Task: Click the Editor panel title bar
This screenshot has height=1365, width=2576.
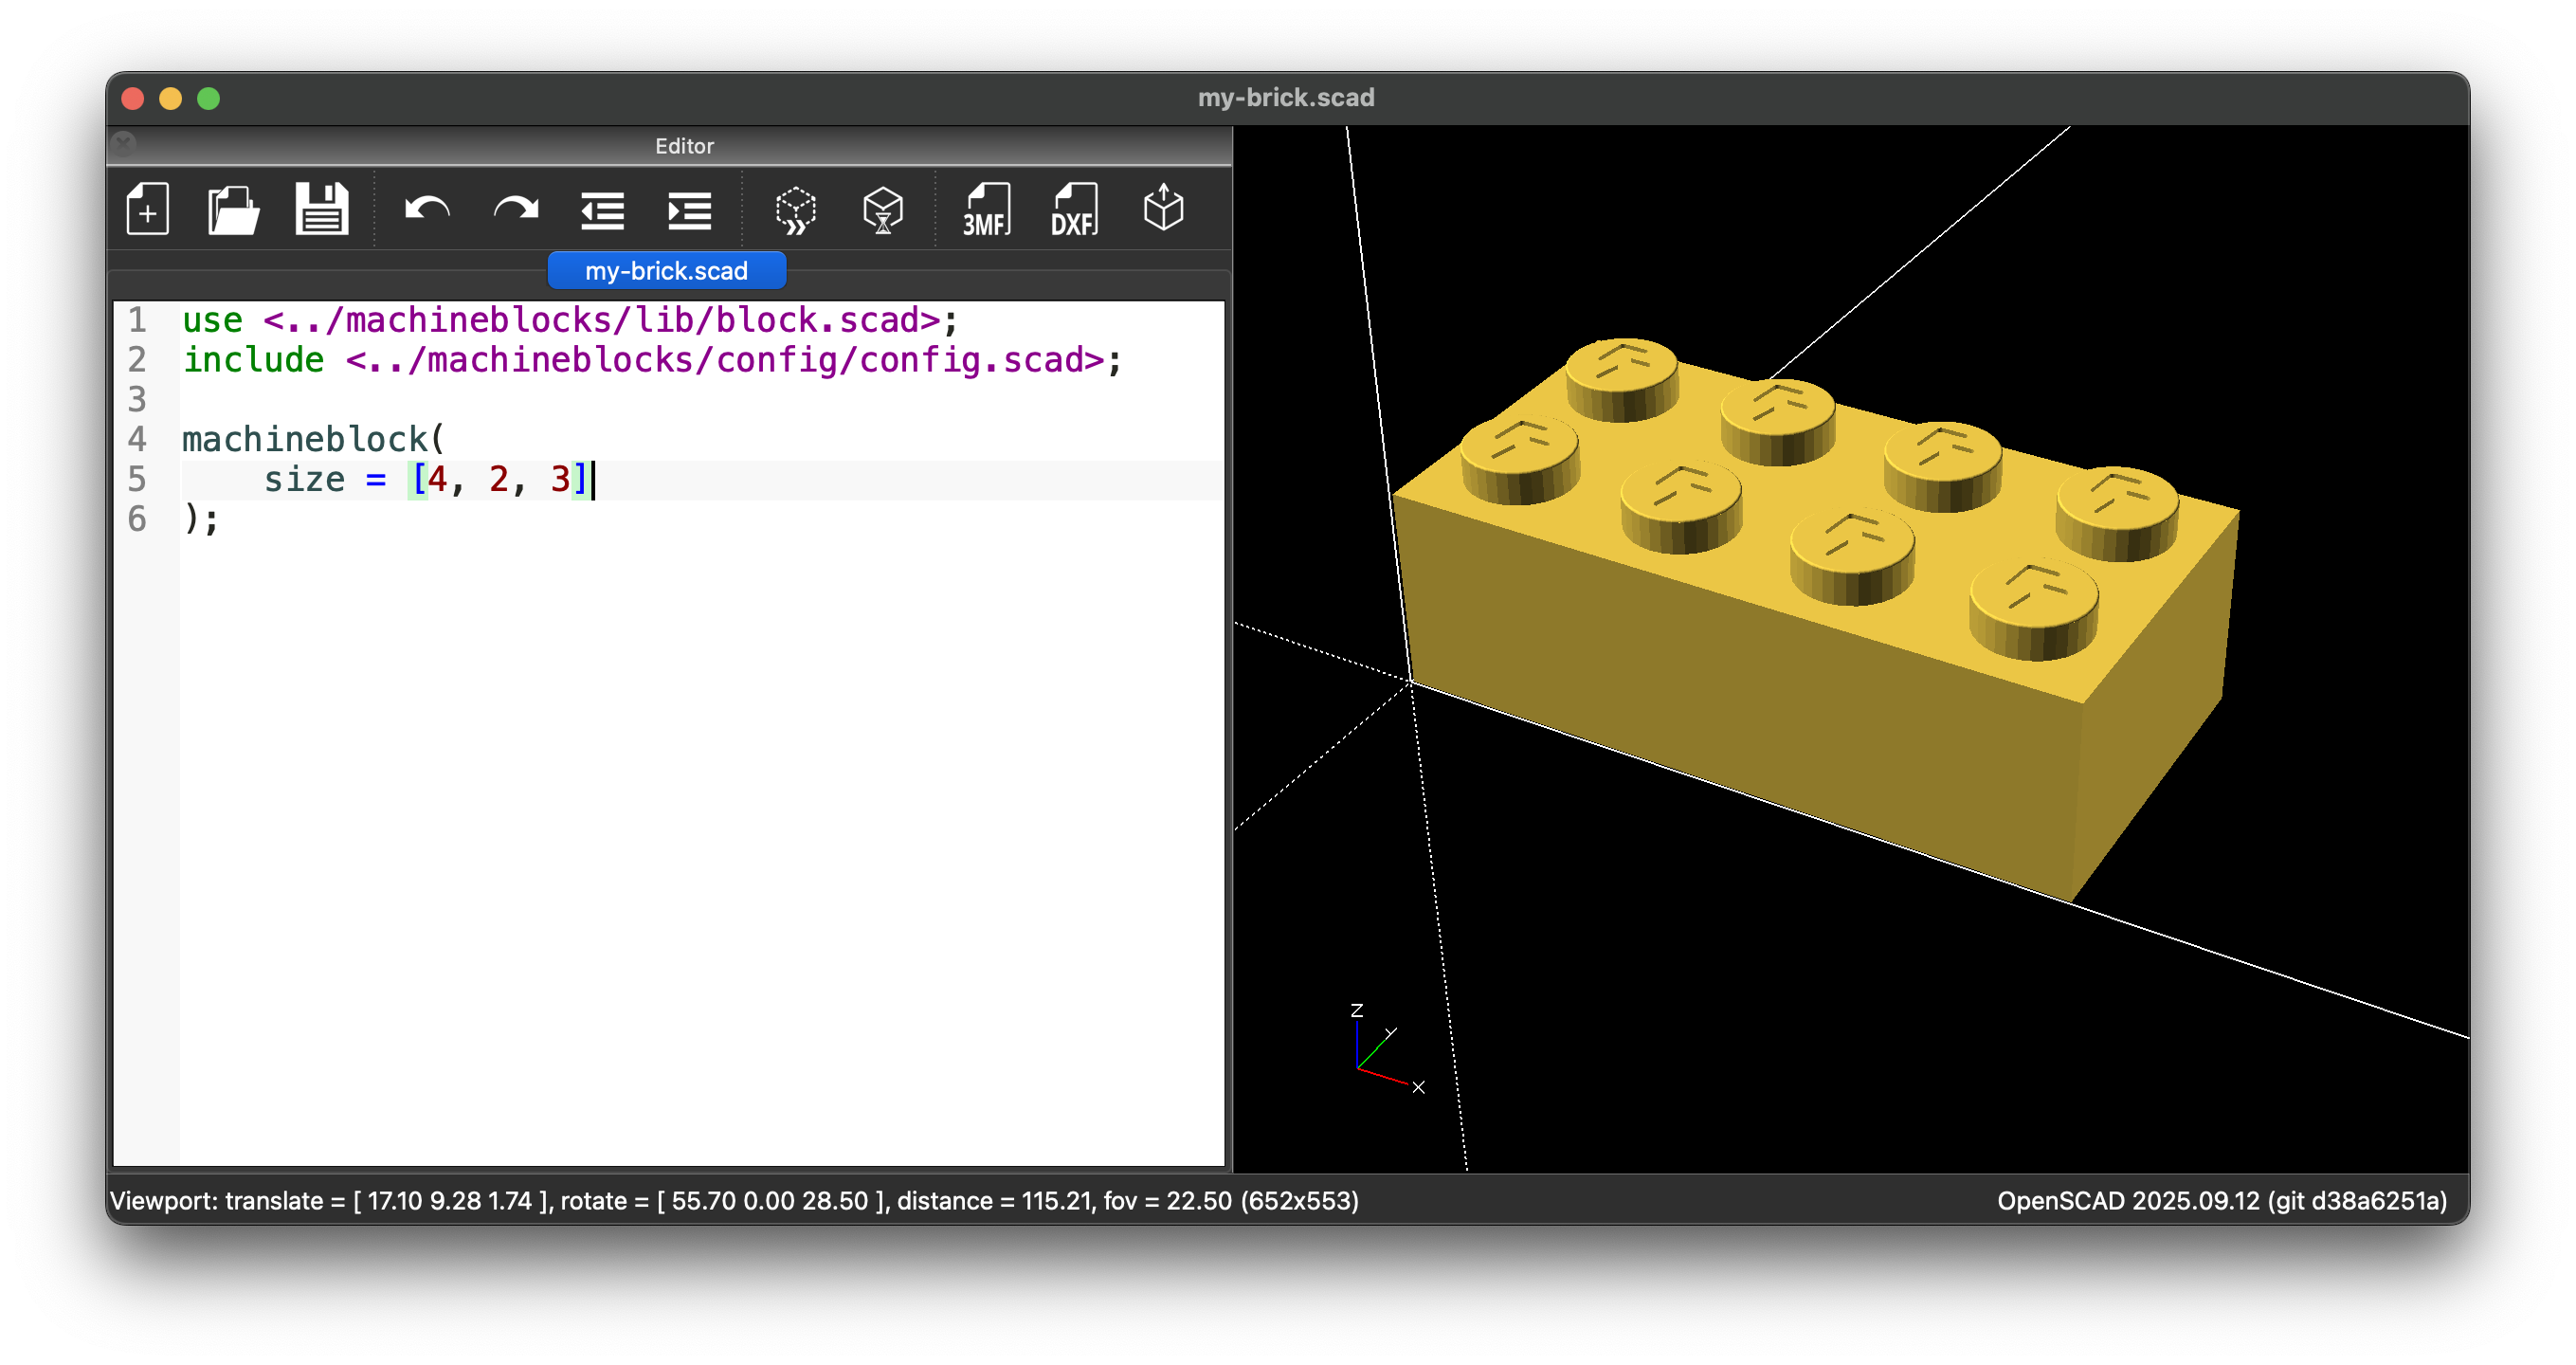Action: pos(684,146)
